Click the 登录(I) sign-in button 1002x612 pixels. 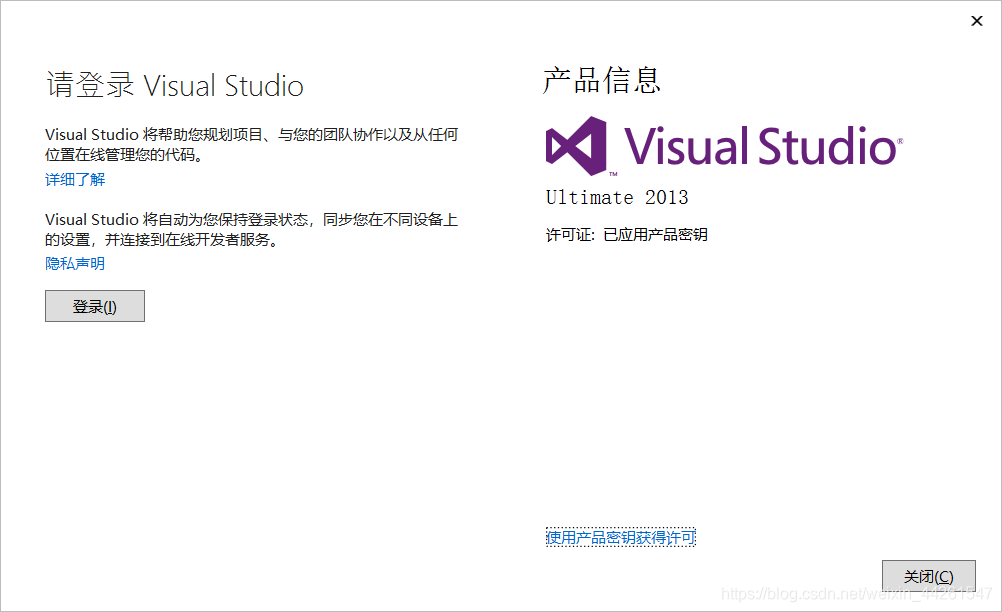[x=95, y=306]
